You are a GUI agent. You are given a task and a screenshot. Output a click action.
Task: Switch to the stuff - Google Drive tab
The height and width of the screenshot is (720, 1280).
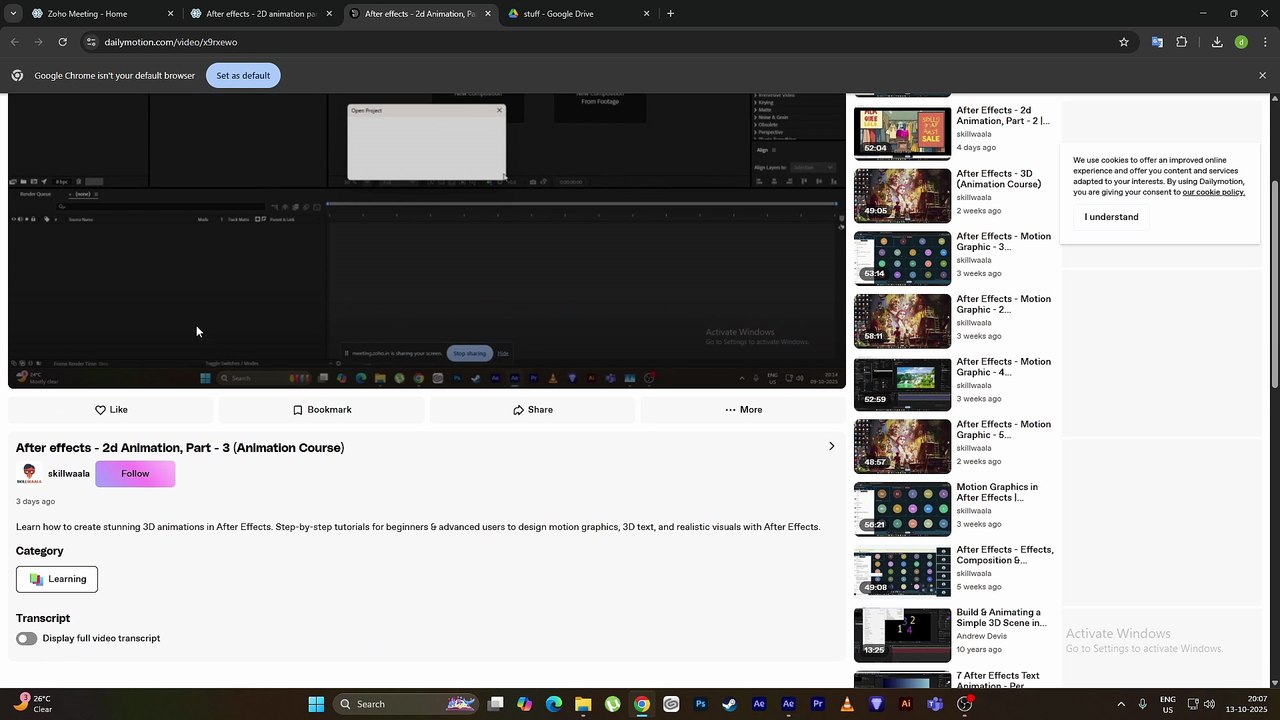click(x=578, y=14)
